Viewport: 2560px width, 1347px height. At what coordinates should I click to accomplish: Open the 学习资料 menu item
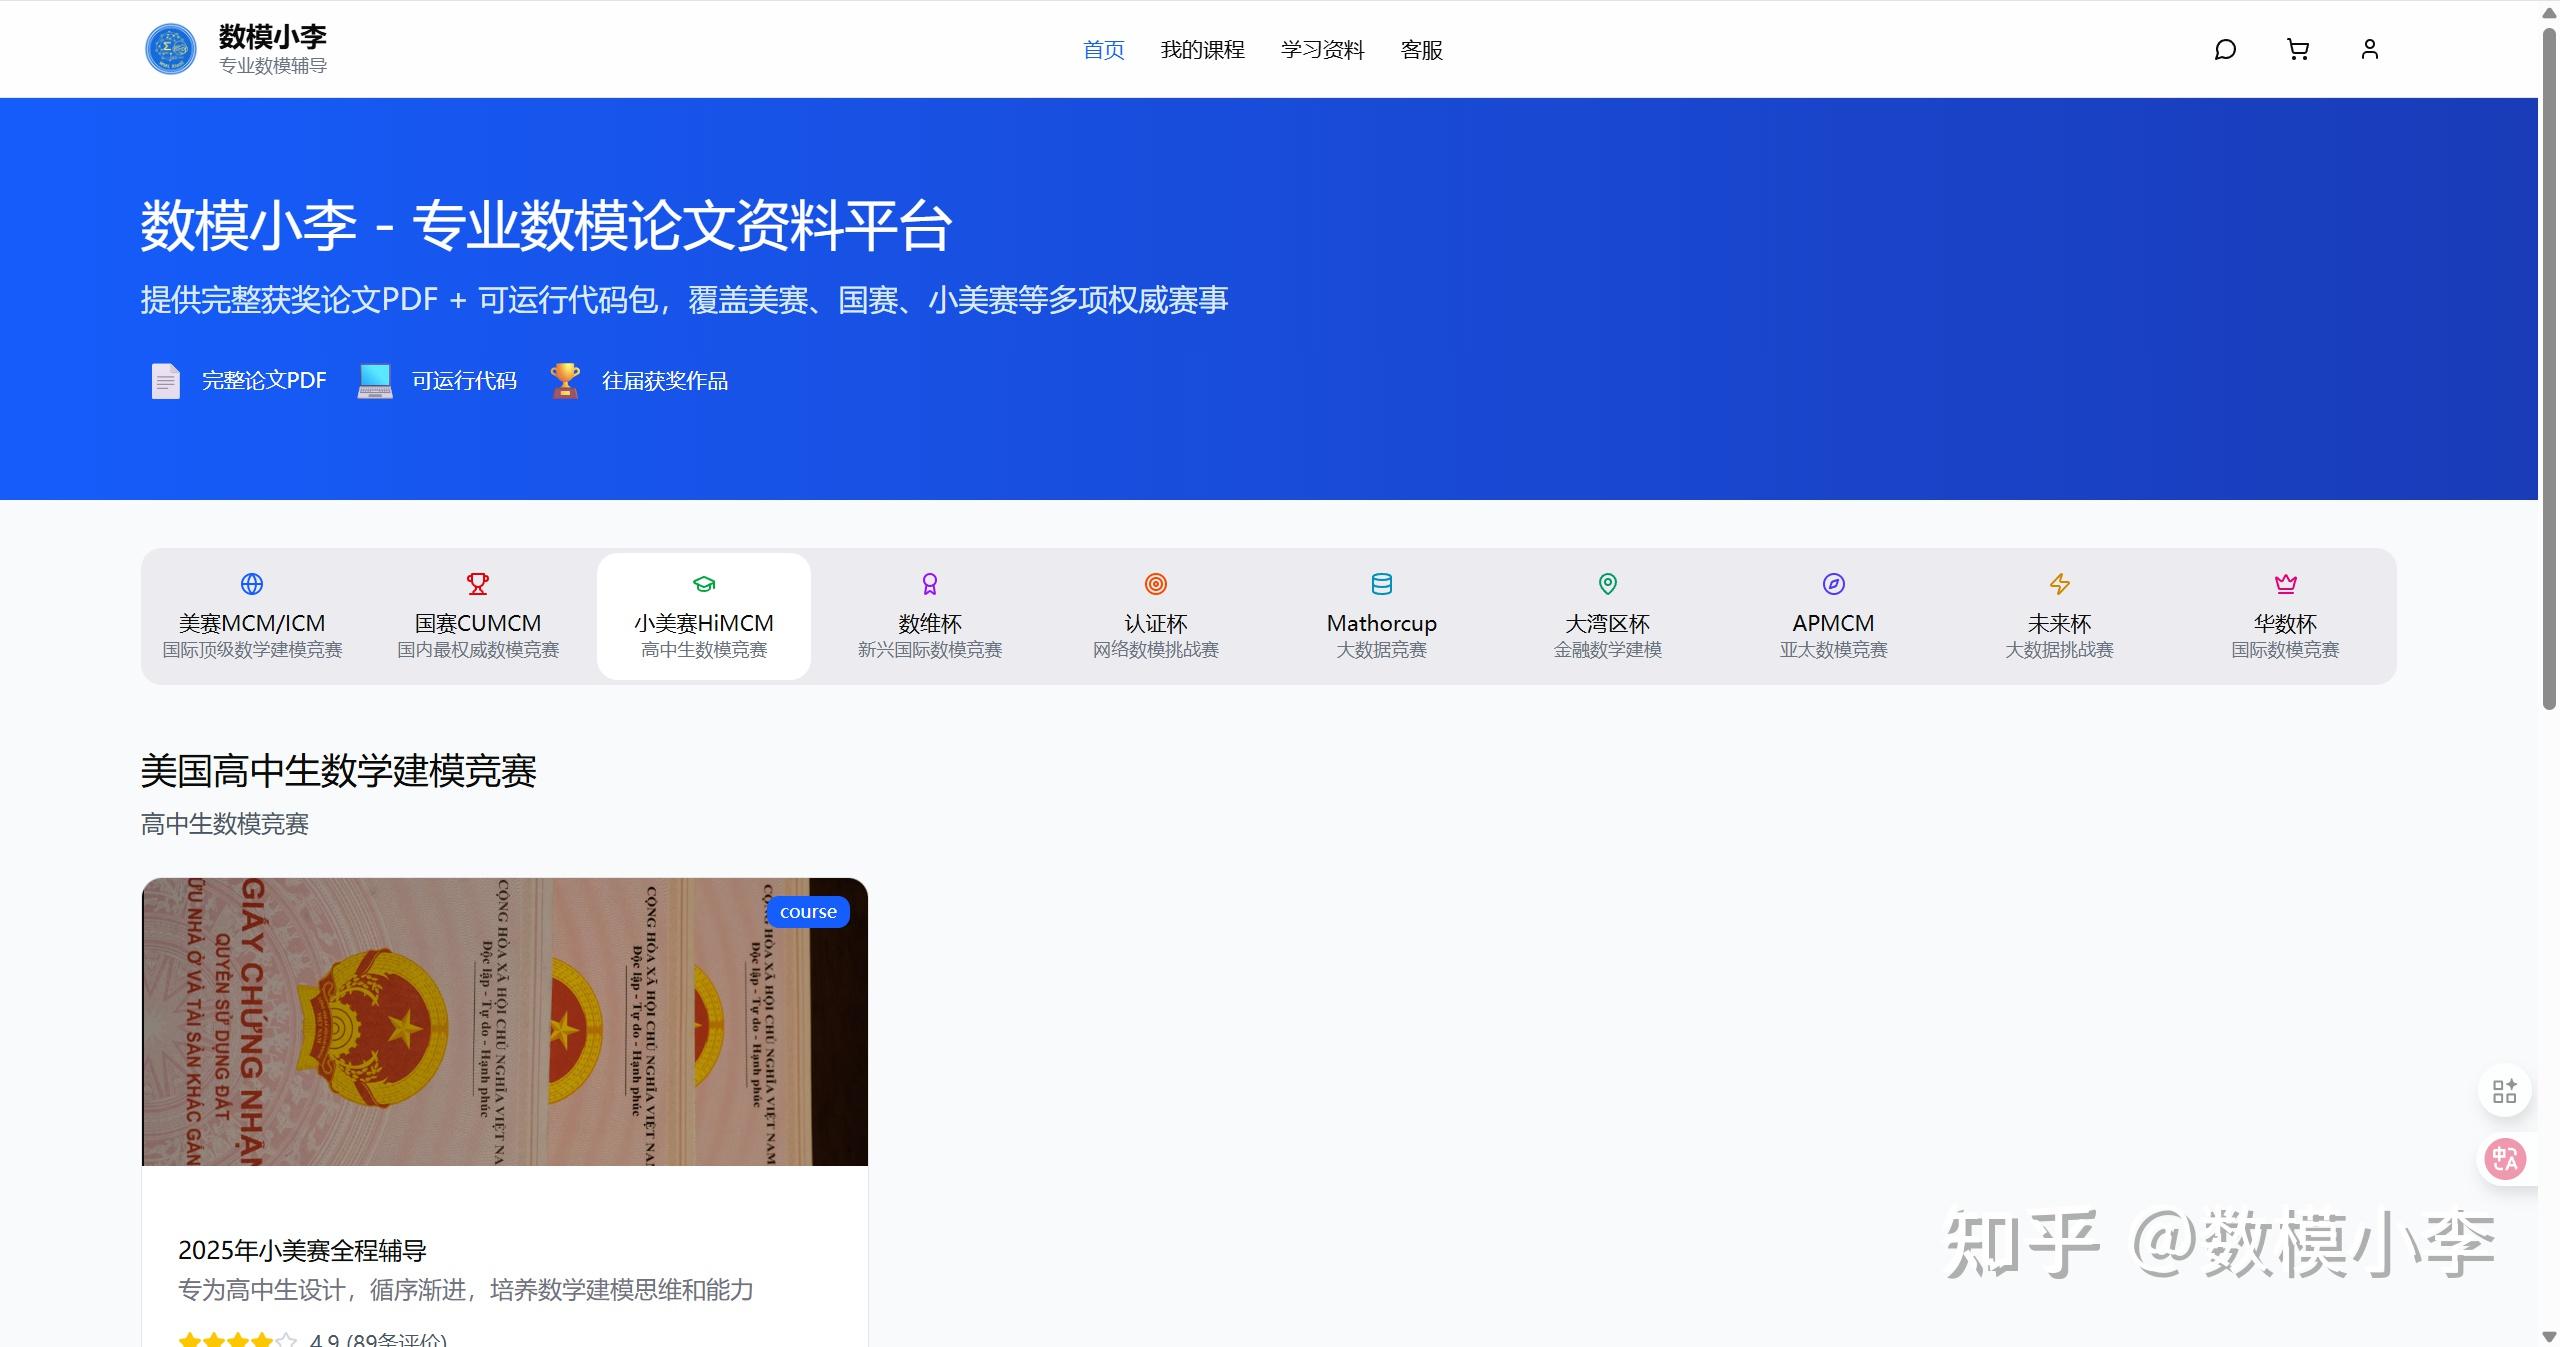point(1323,49)
